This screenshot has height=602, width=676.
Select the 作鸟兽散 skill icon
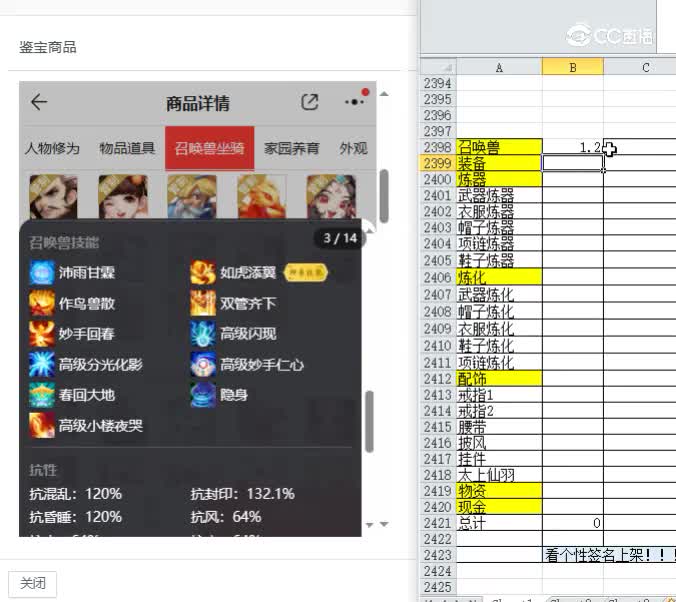coord(42,303)
